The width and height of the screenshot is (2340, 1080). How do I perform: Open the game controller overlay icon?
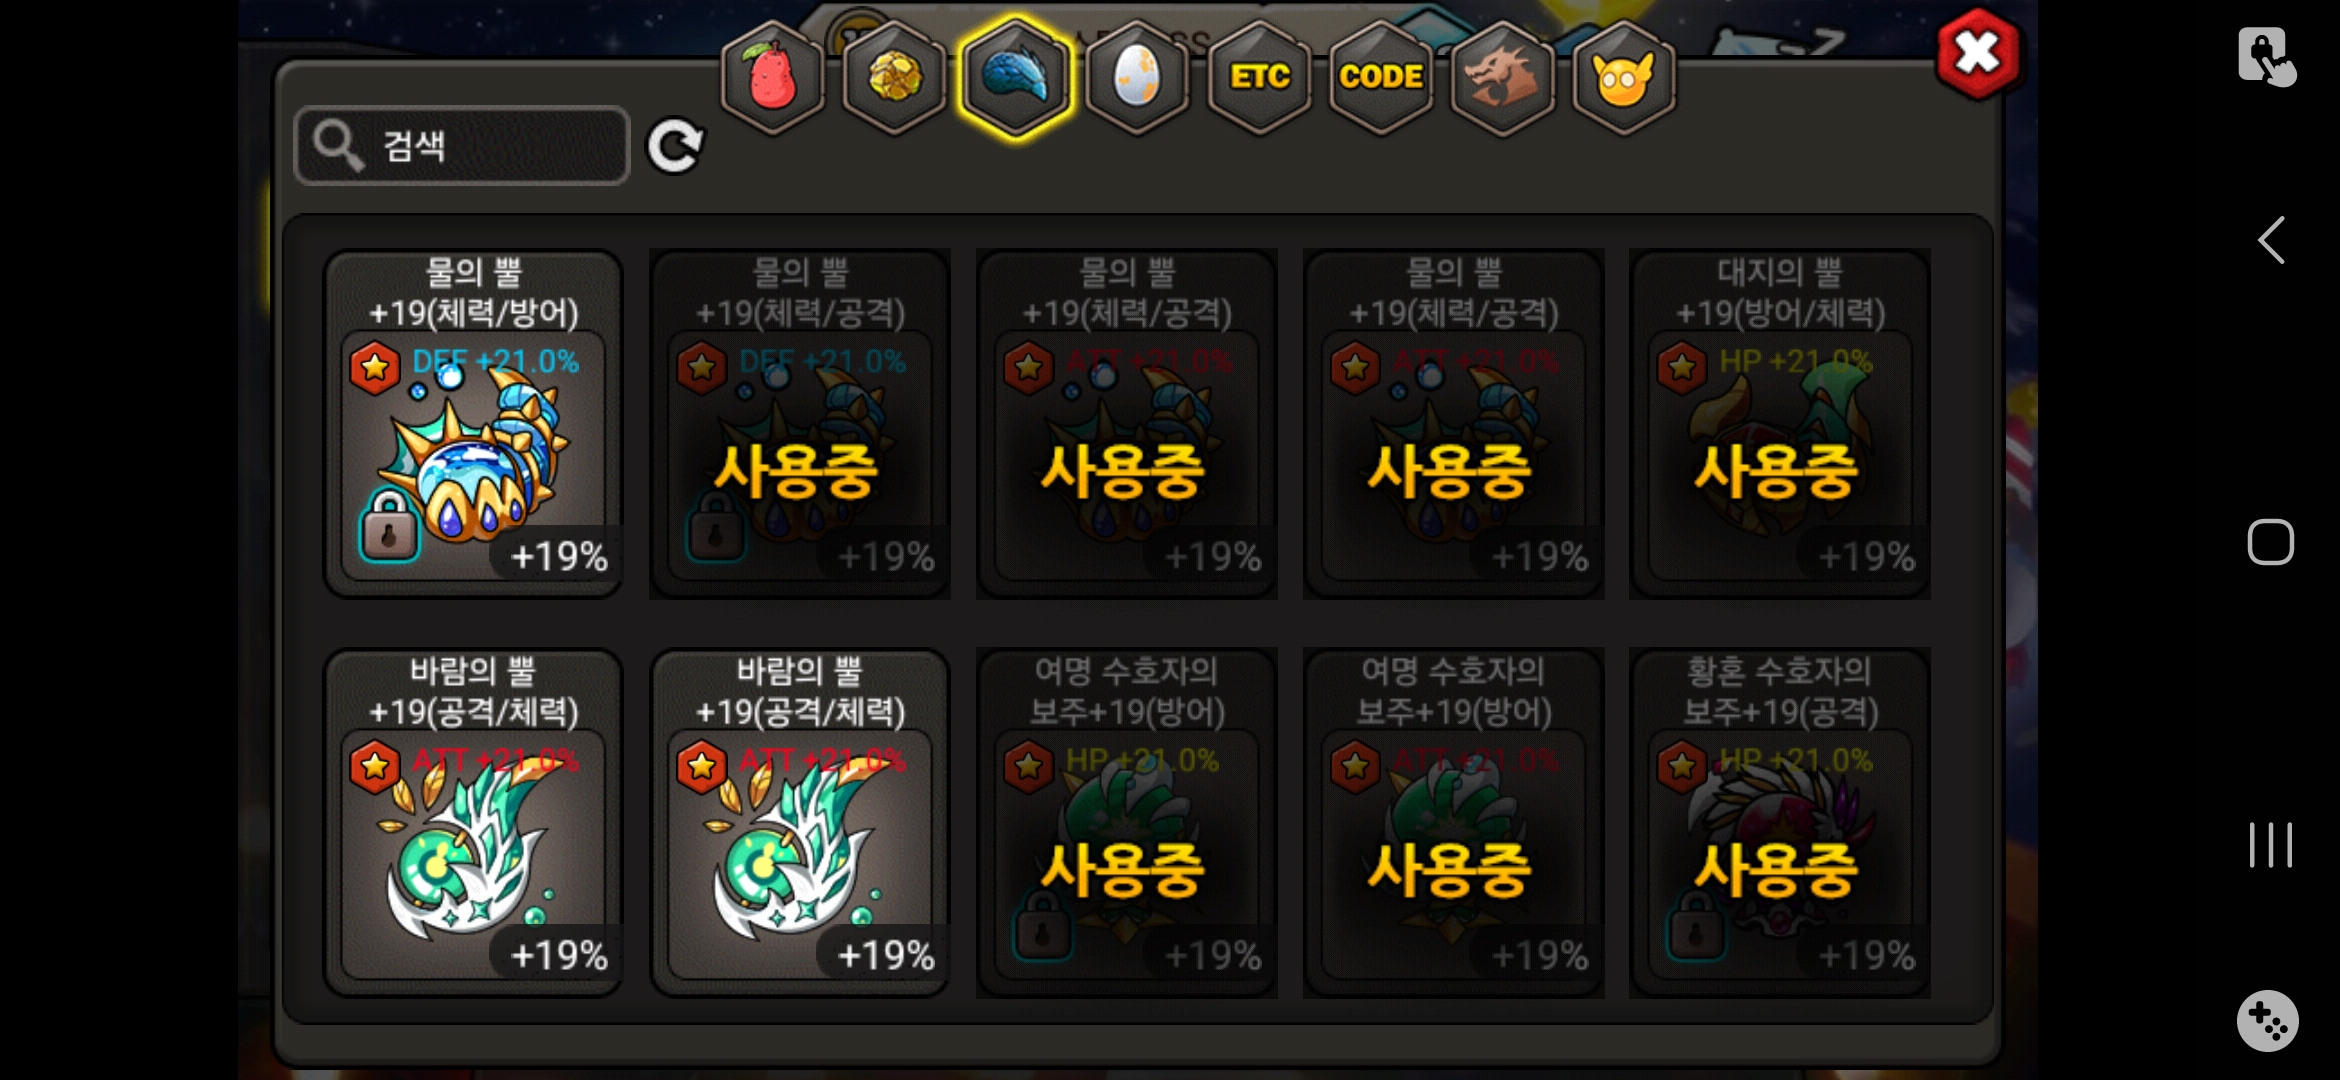2267,1021
